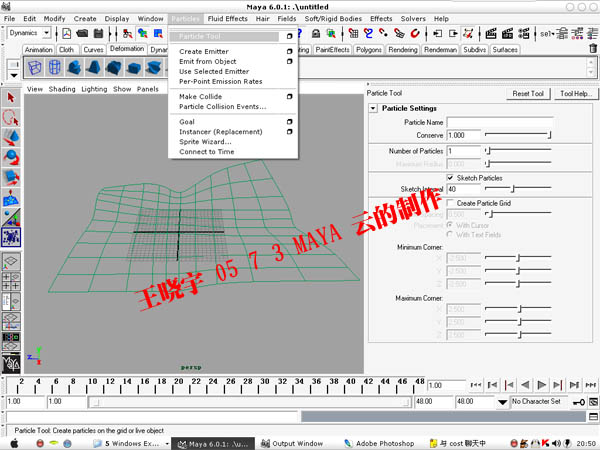This screenshot has width=600, height=450.
Task: Open the Windows Explorer taskbar group arrow
Action: [167, 444]
